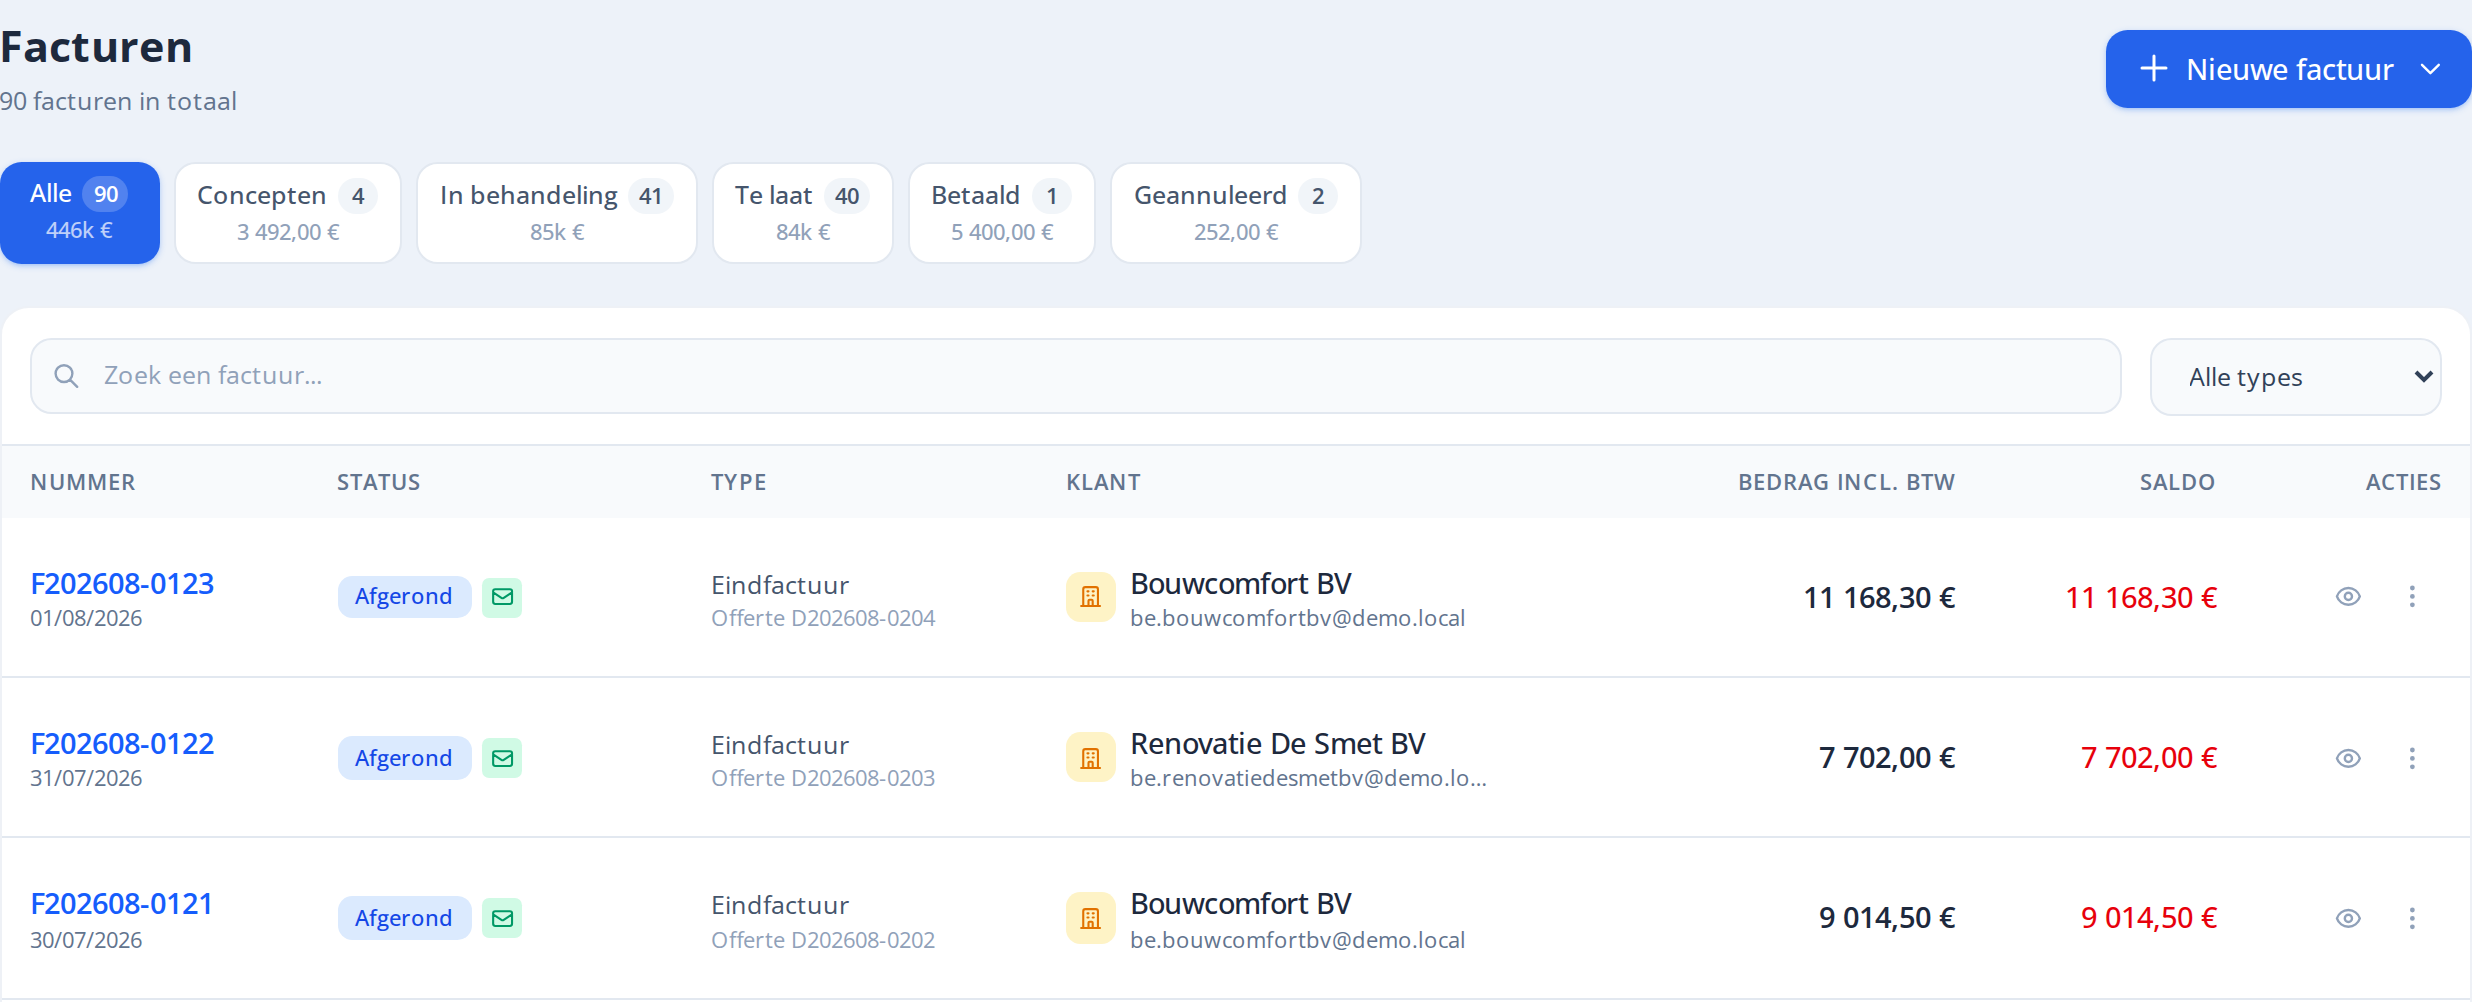This screenshot has width=2472, height=1002.
Task: Click the company building icon for F202608-0121
Action: 1090,918
